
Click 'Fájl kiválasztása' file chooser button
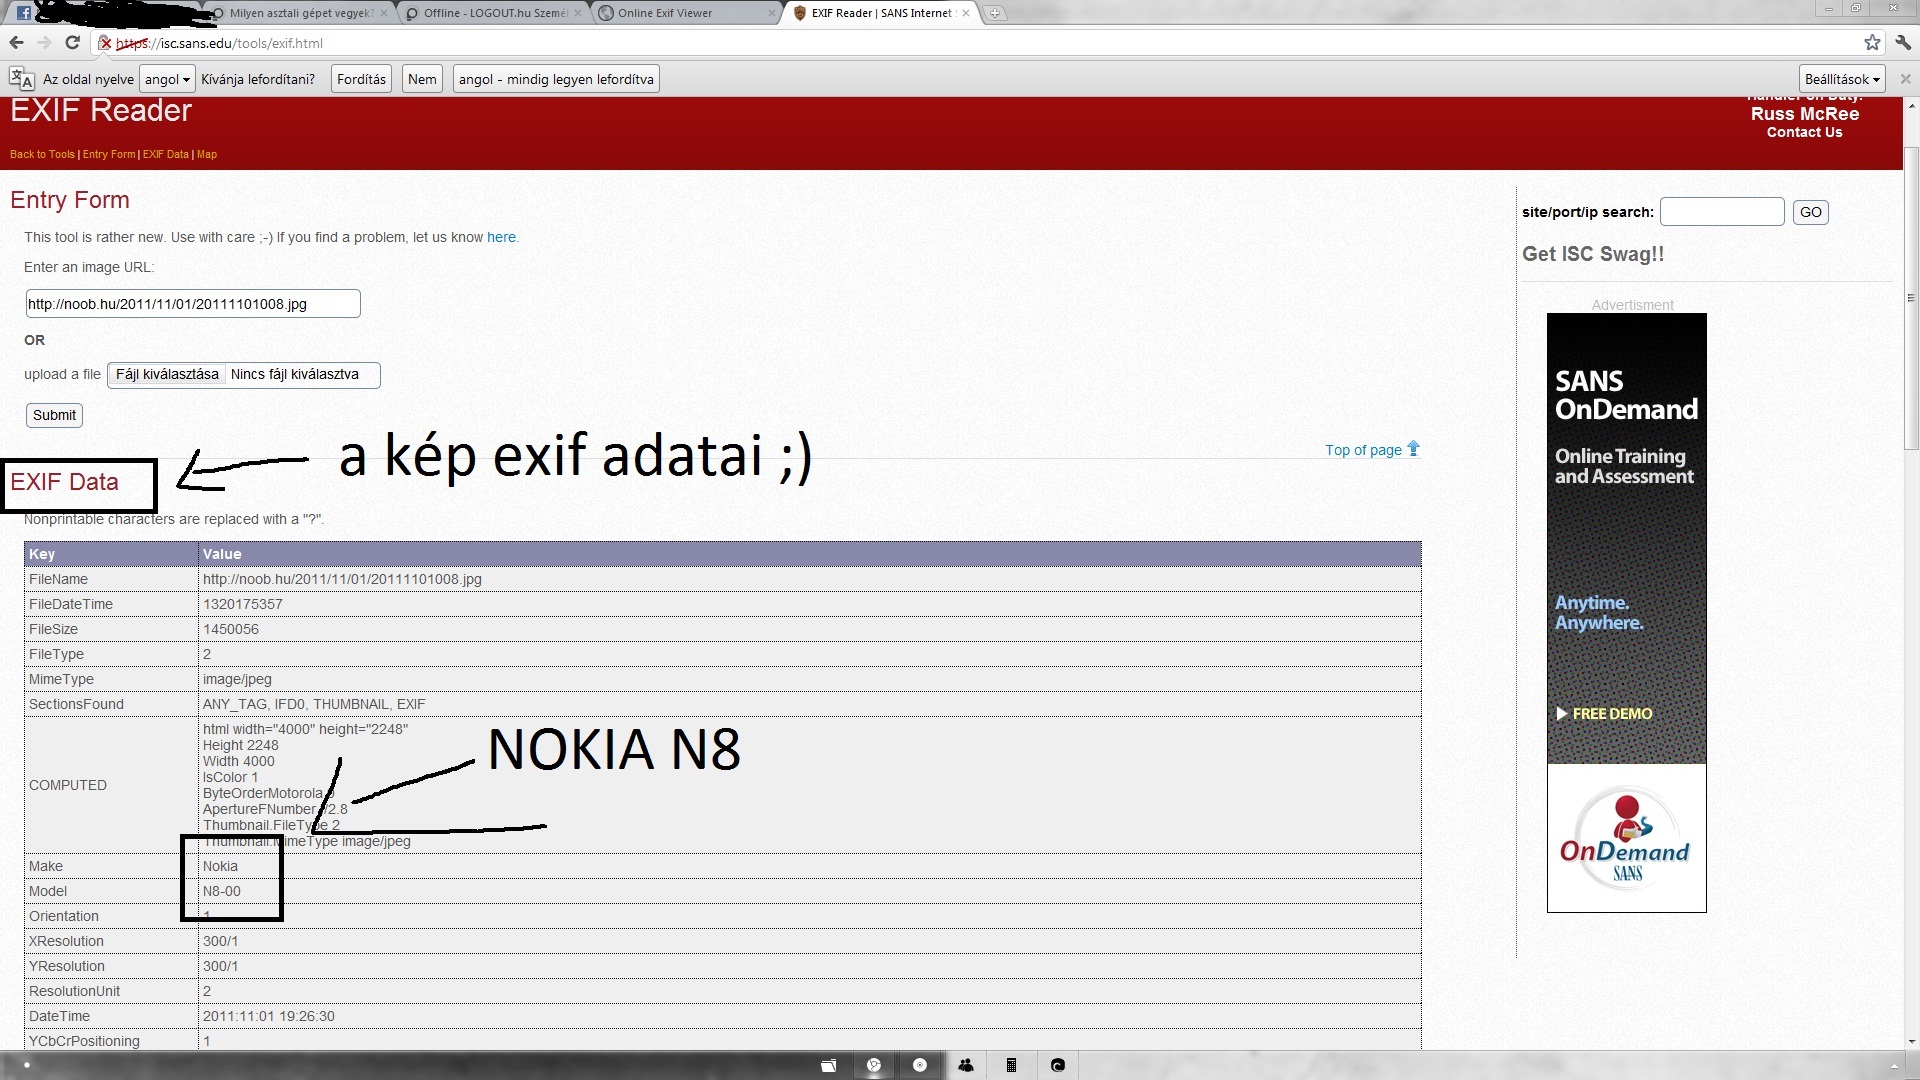coord(167,374)
